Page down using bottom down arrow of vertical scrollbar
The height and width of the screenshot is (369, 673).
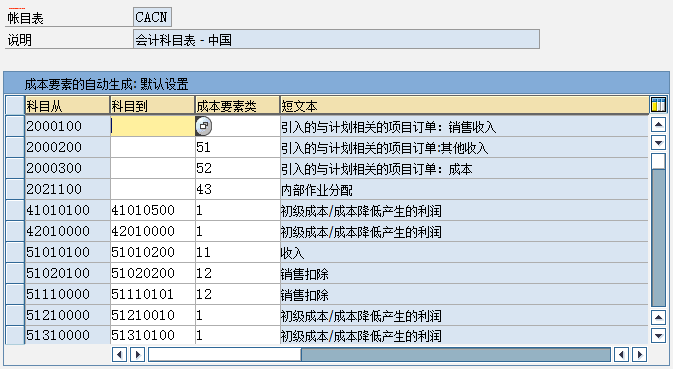click(x=658, y=336)
